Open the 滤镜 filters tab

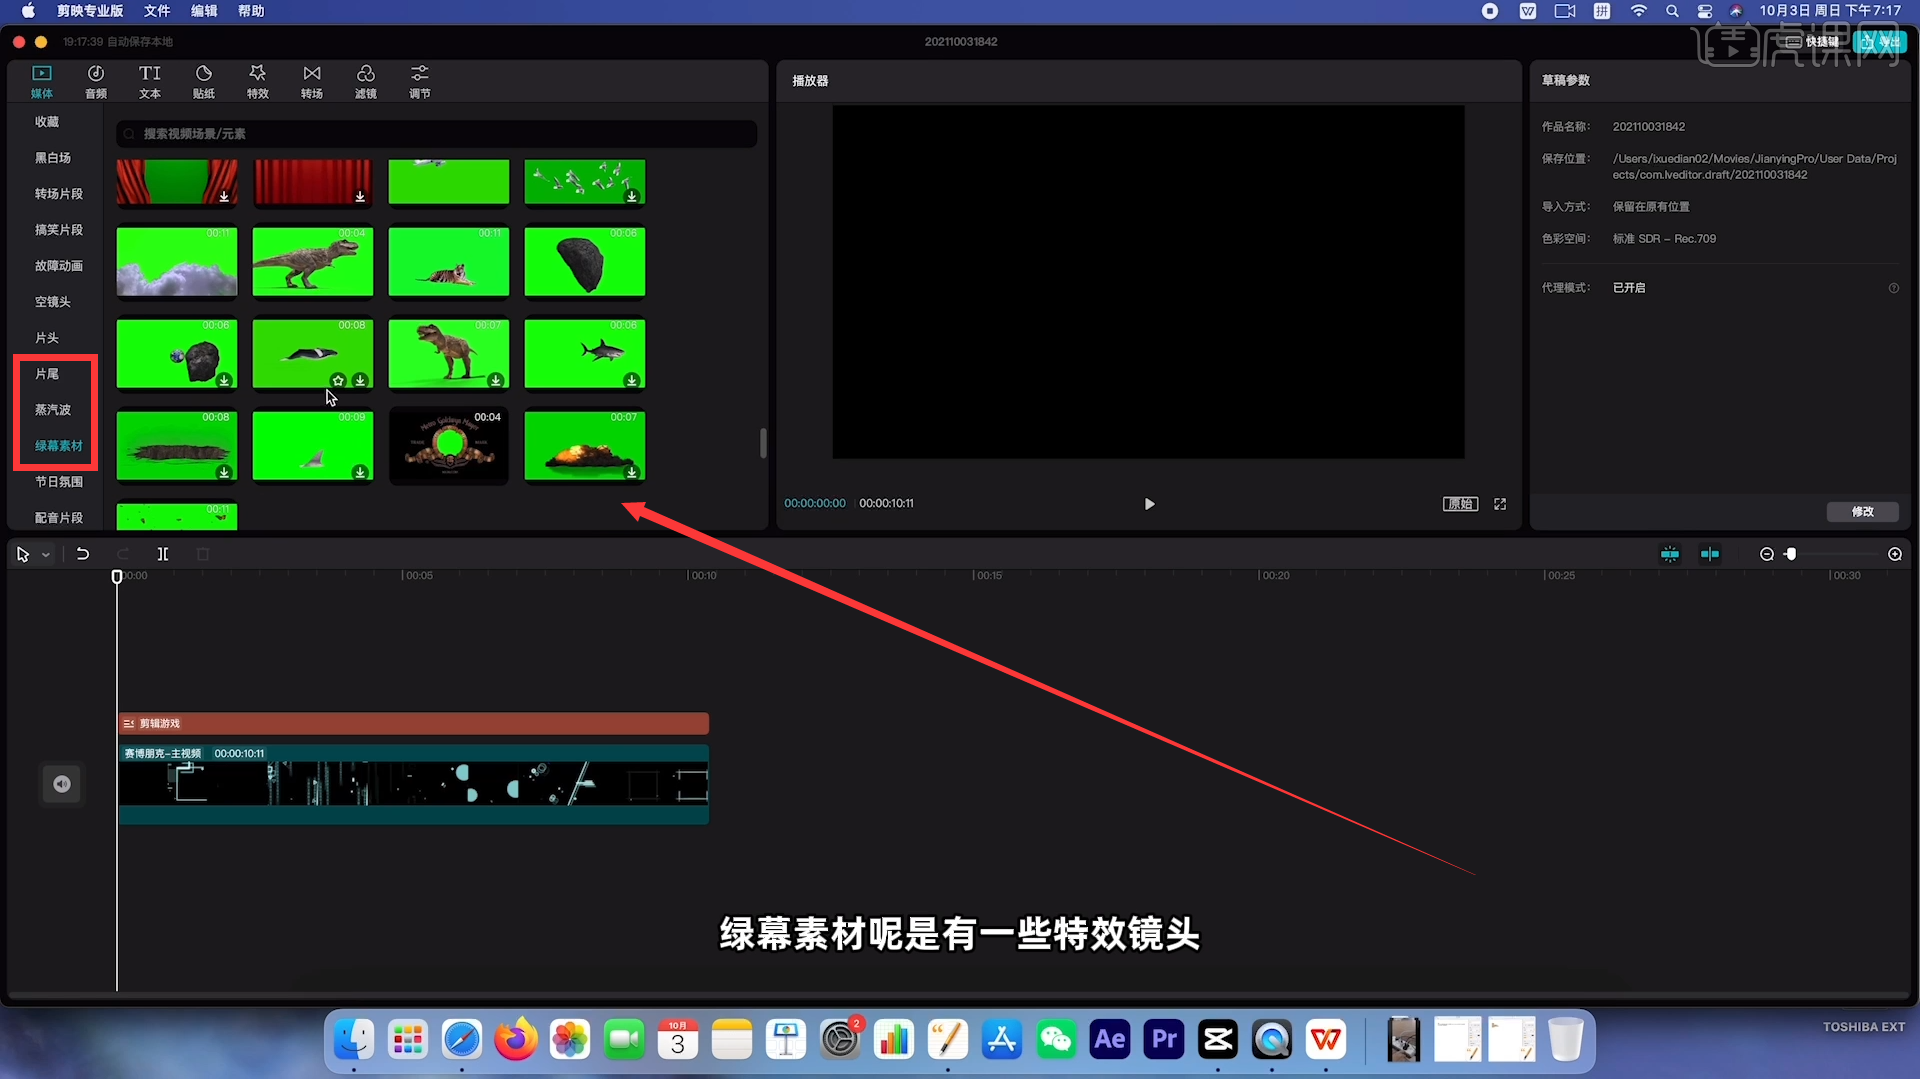366,82
